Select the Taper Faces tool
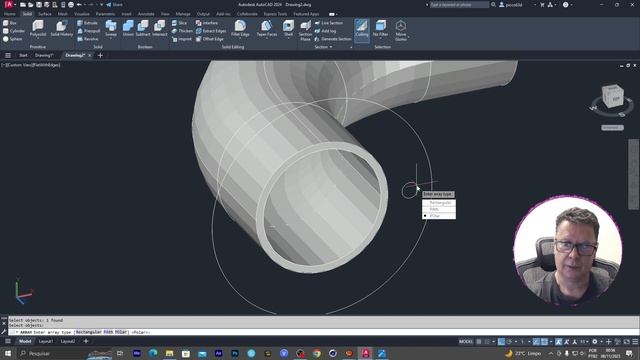This screenshot has height=360, width=640. (267, 29)
